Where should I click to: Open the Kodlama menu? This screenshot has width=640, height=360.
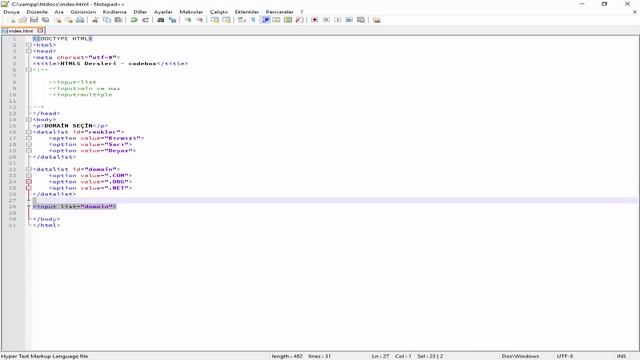115,12
